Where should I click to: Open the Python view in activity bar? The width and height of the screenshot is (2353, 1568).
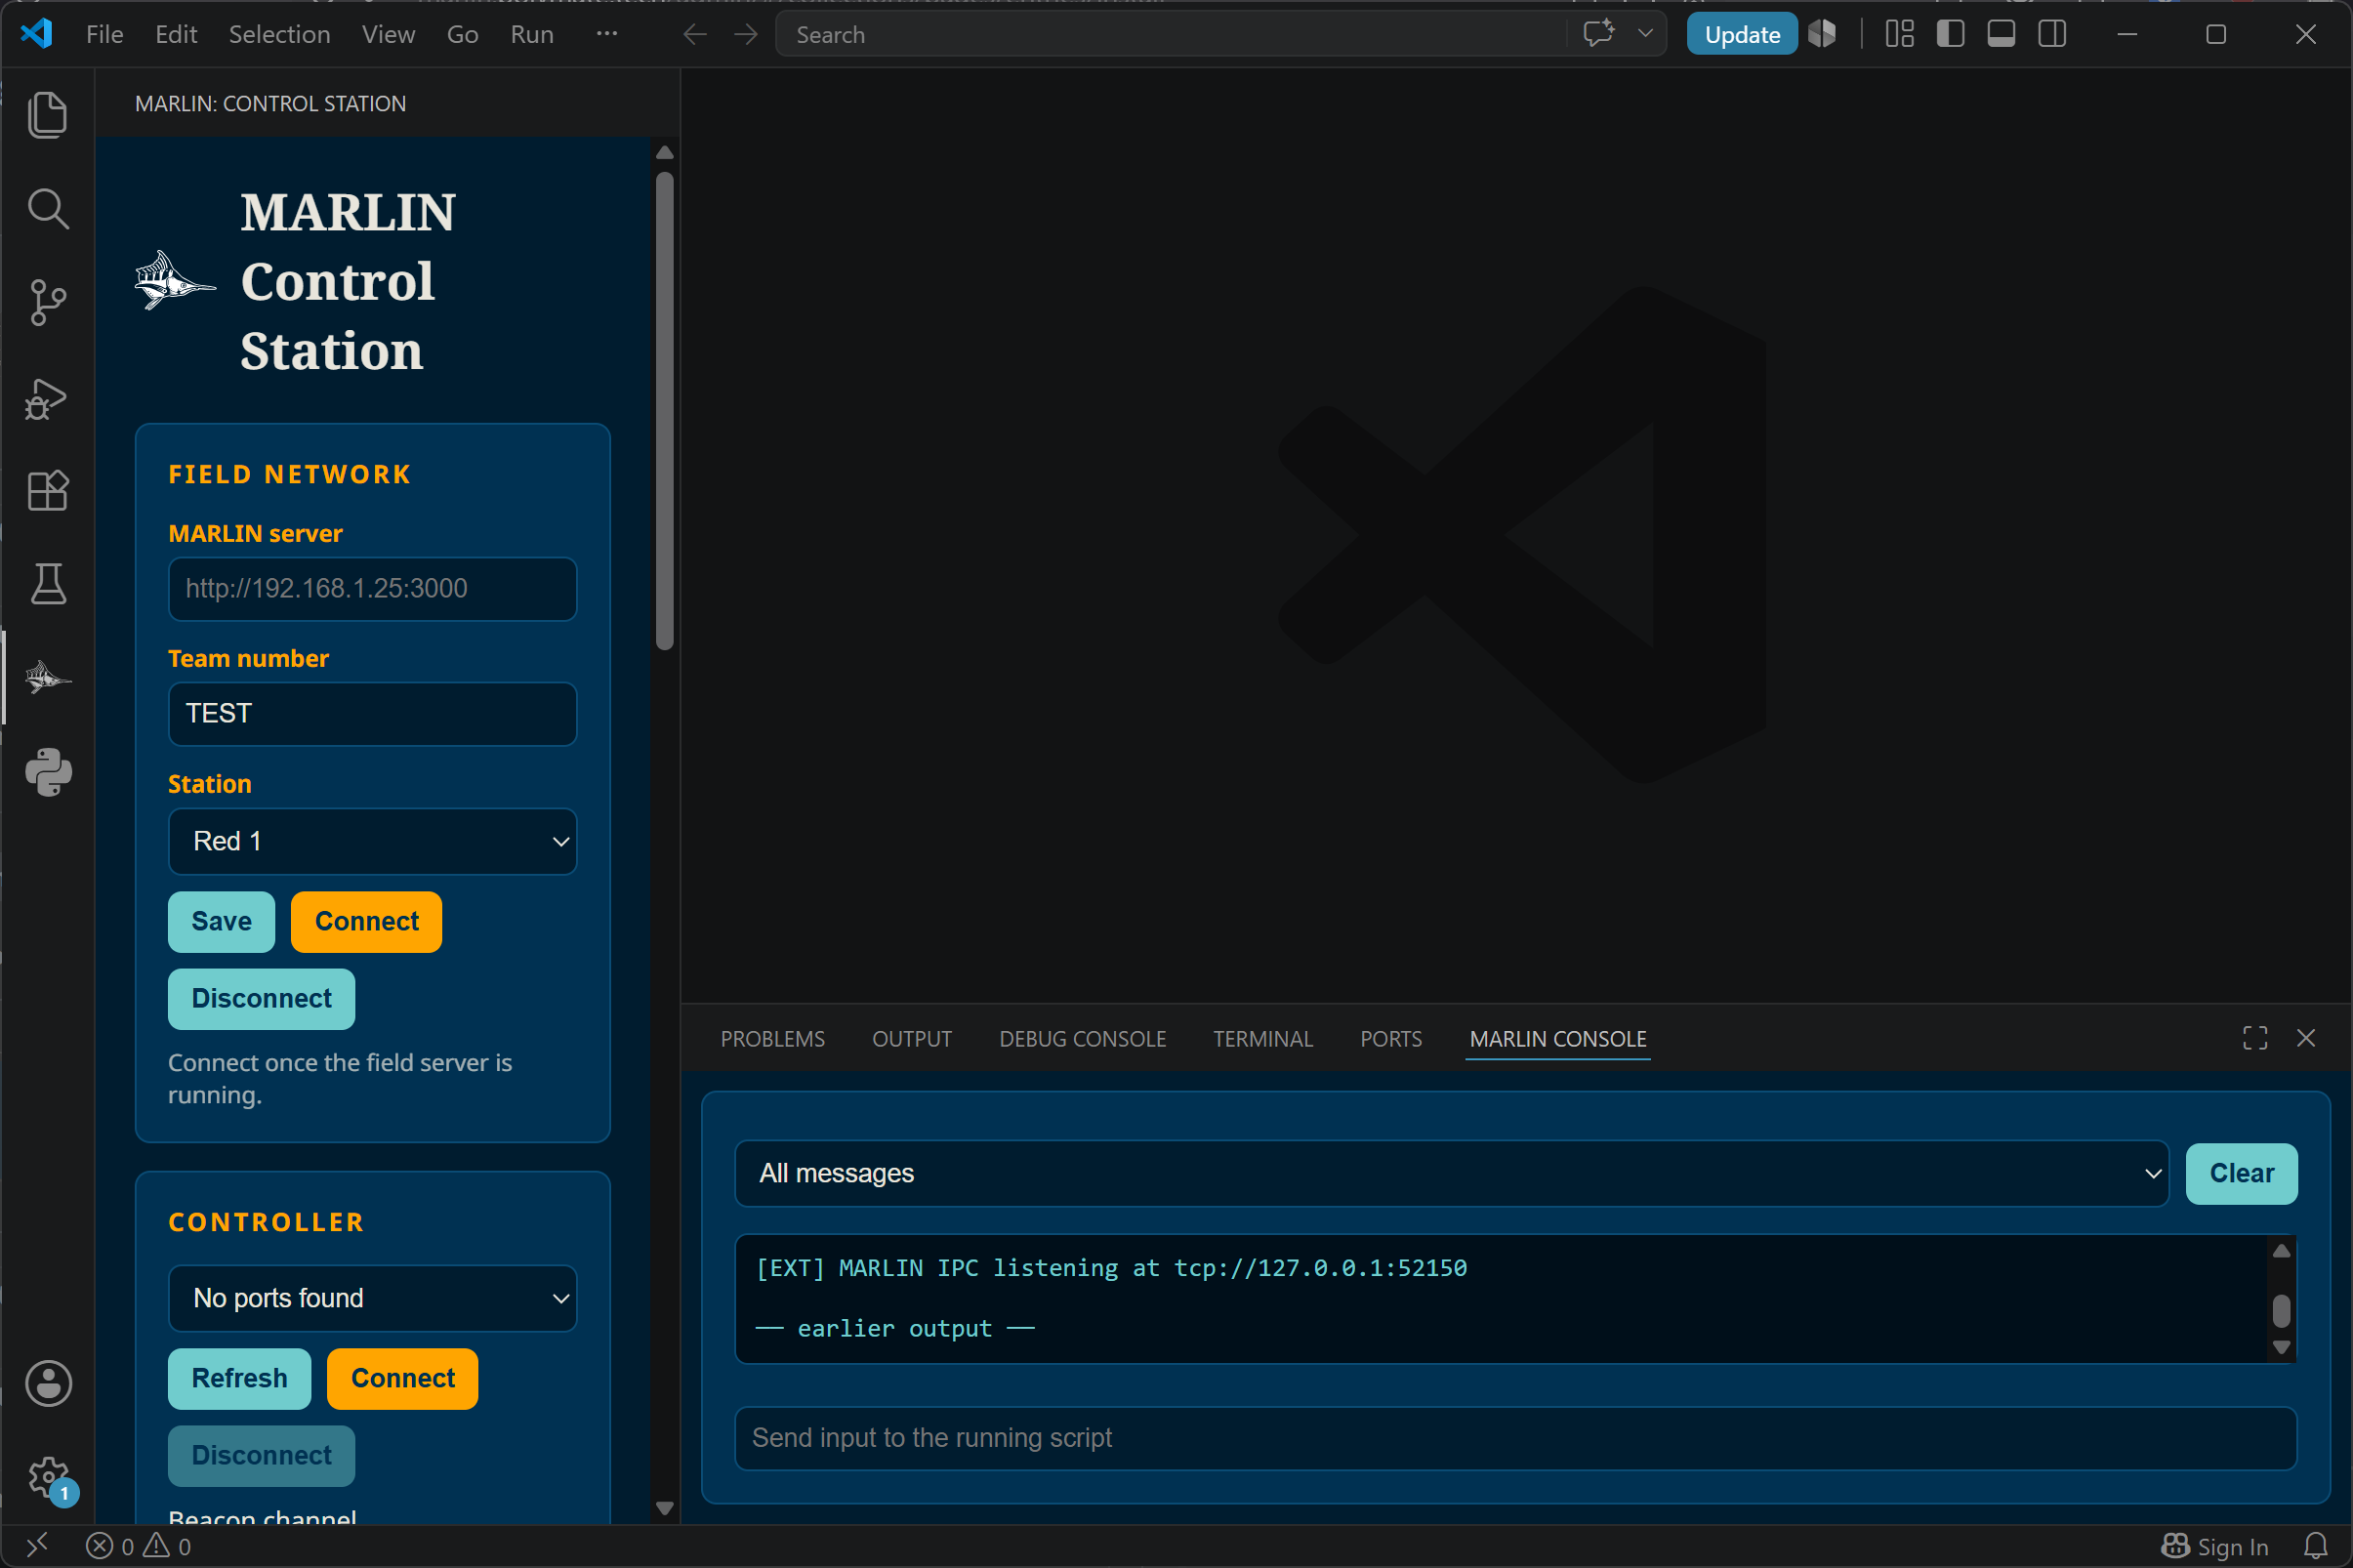click(x=47, y=772)
